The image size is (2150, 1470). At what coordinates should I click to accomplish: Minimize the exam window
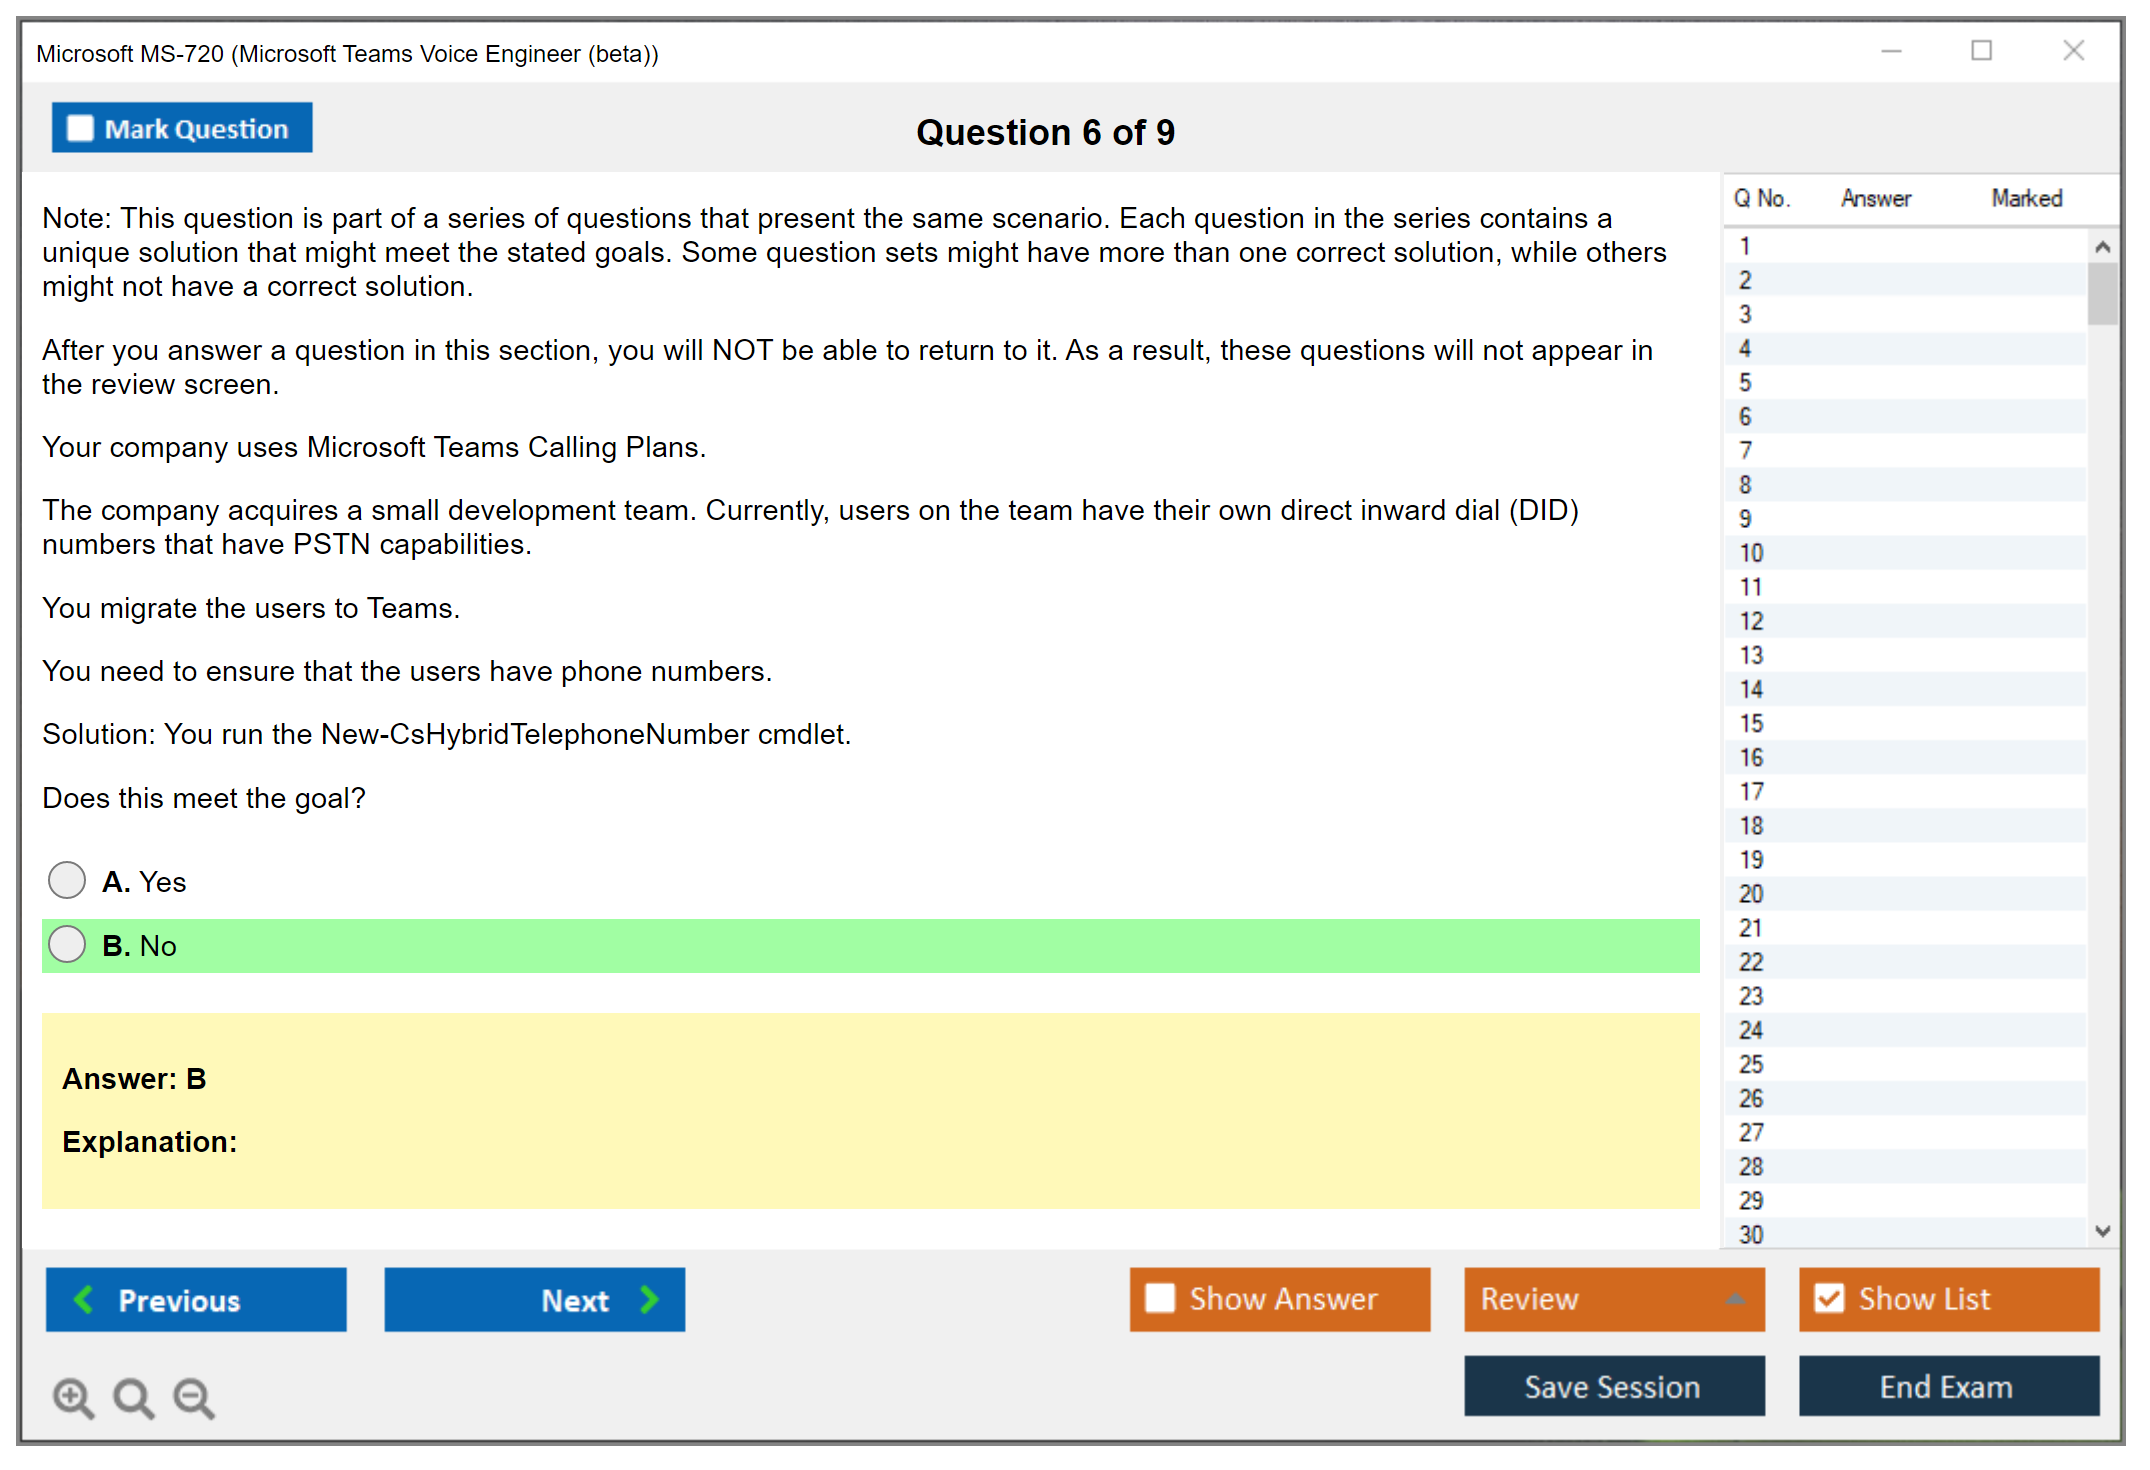[1891, 51]
